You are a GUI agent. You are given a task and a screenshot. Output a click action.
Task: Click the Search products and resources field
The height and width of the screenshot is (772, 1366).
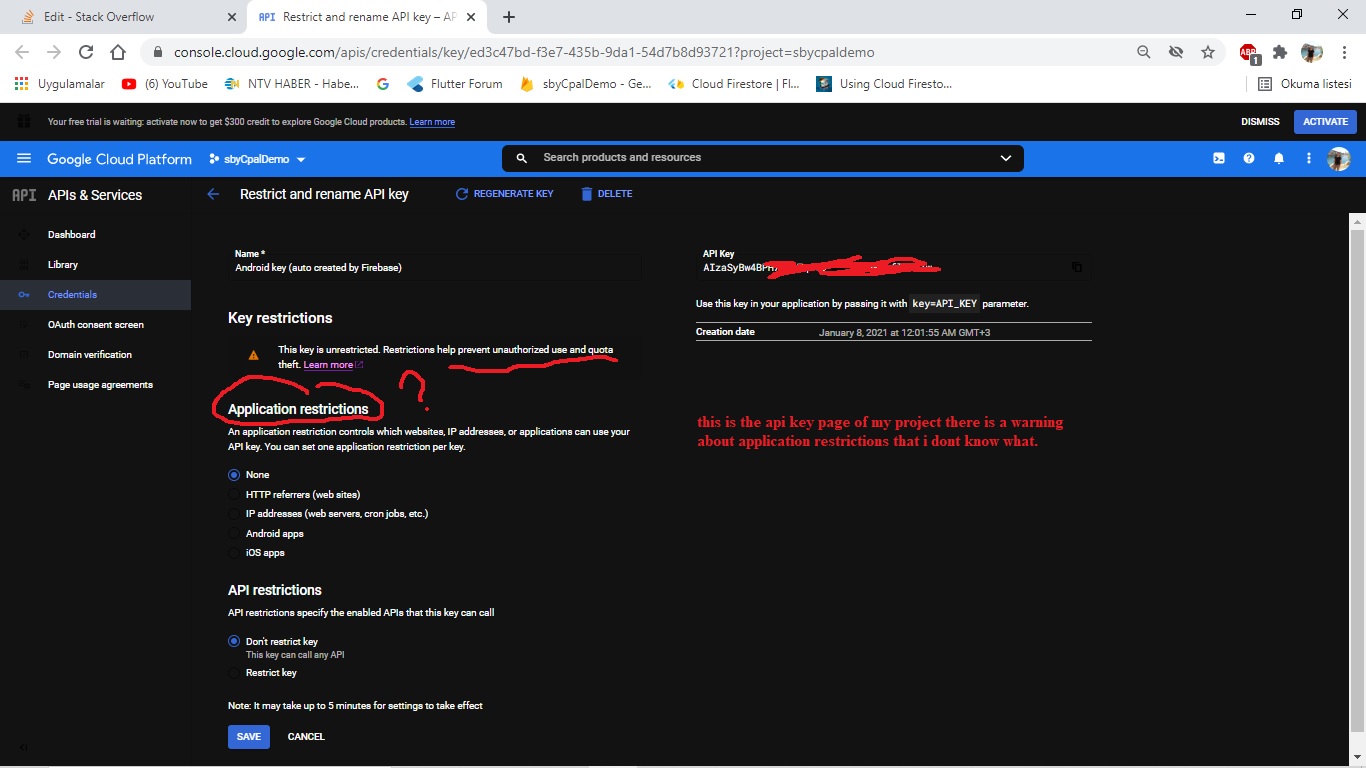(763, 158)
